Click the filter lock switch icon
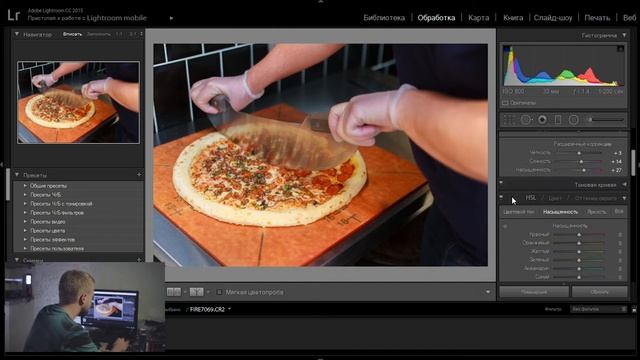This screenshot has height=360, width=640. pyautogui.click(x=634, y=309)
